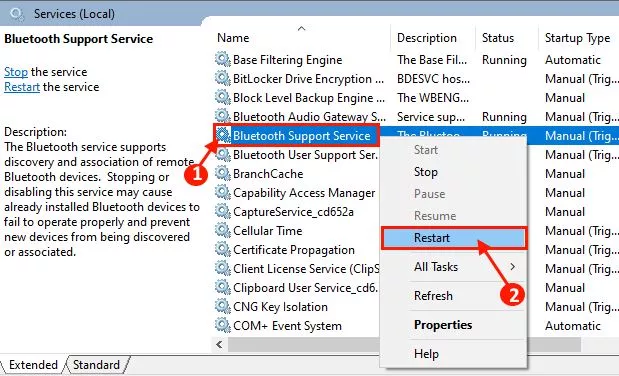Choose Restart in the context menu
This screenshot has height=376, width=619.
click(454, 238)
